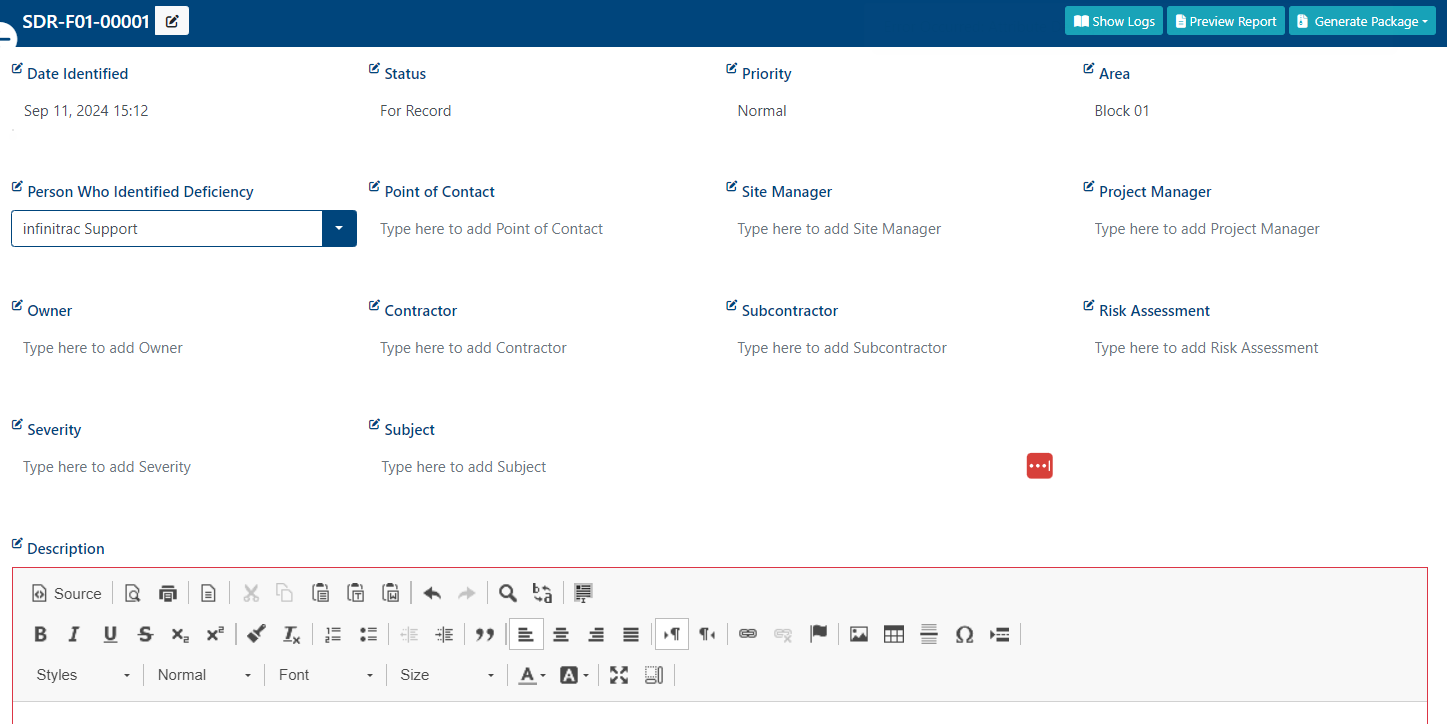Click the red password manager icon in Subject
The height and width of the screenshot is (724, 1447).
tap(1040, 466)
